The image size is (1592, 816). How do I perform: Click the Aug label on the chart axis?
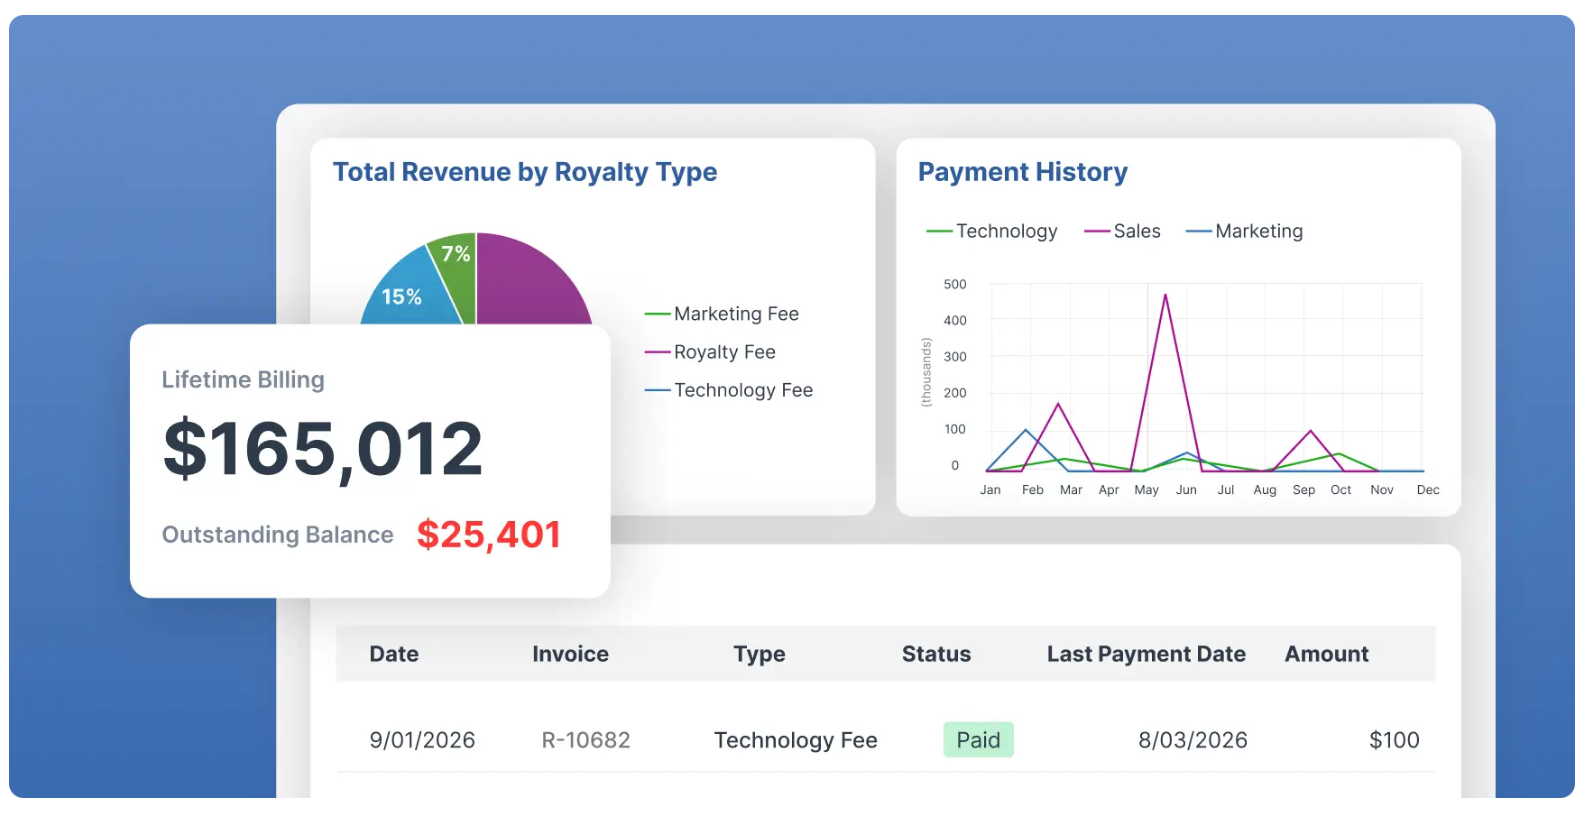pos(1265,490)
